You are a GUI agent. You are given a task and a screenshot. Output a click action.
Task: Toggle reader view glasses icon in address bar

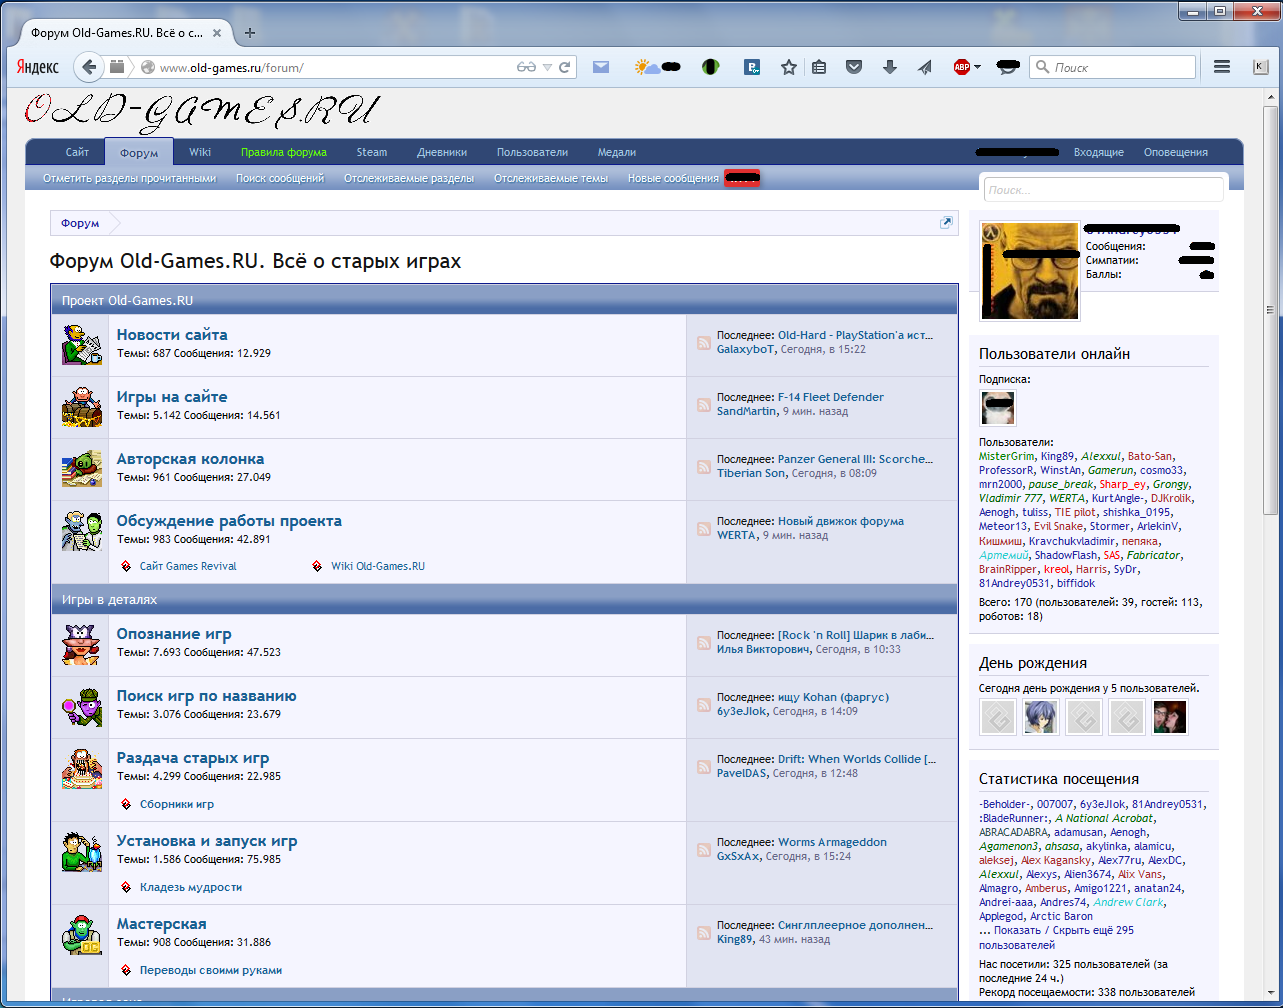point(527,67)
